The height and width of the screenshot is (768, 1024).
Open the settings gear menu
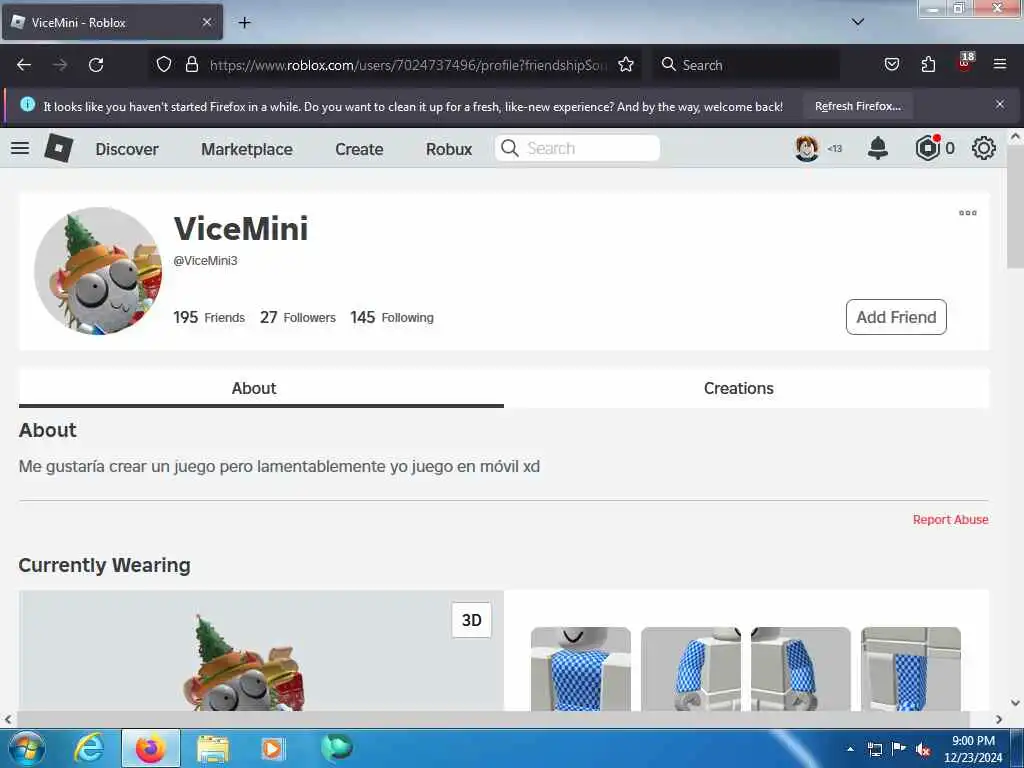[984, 148]
